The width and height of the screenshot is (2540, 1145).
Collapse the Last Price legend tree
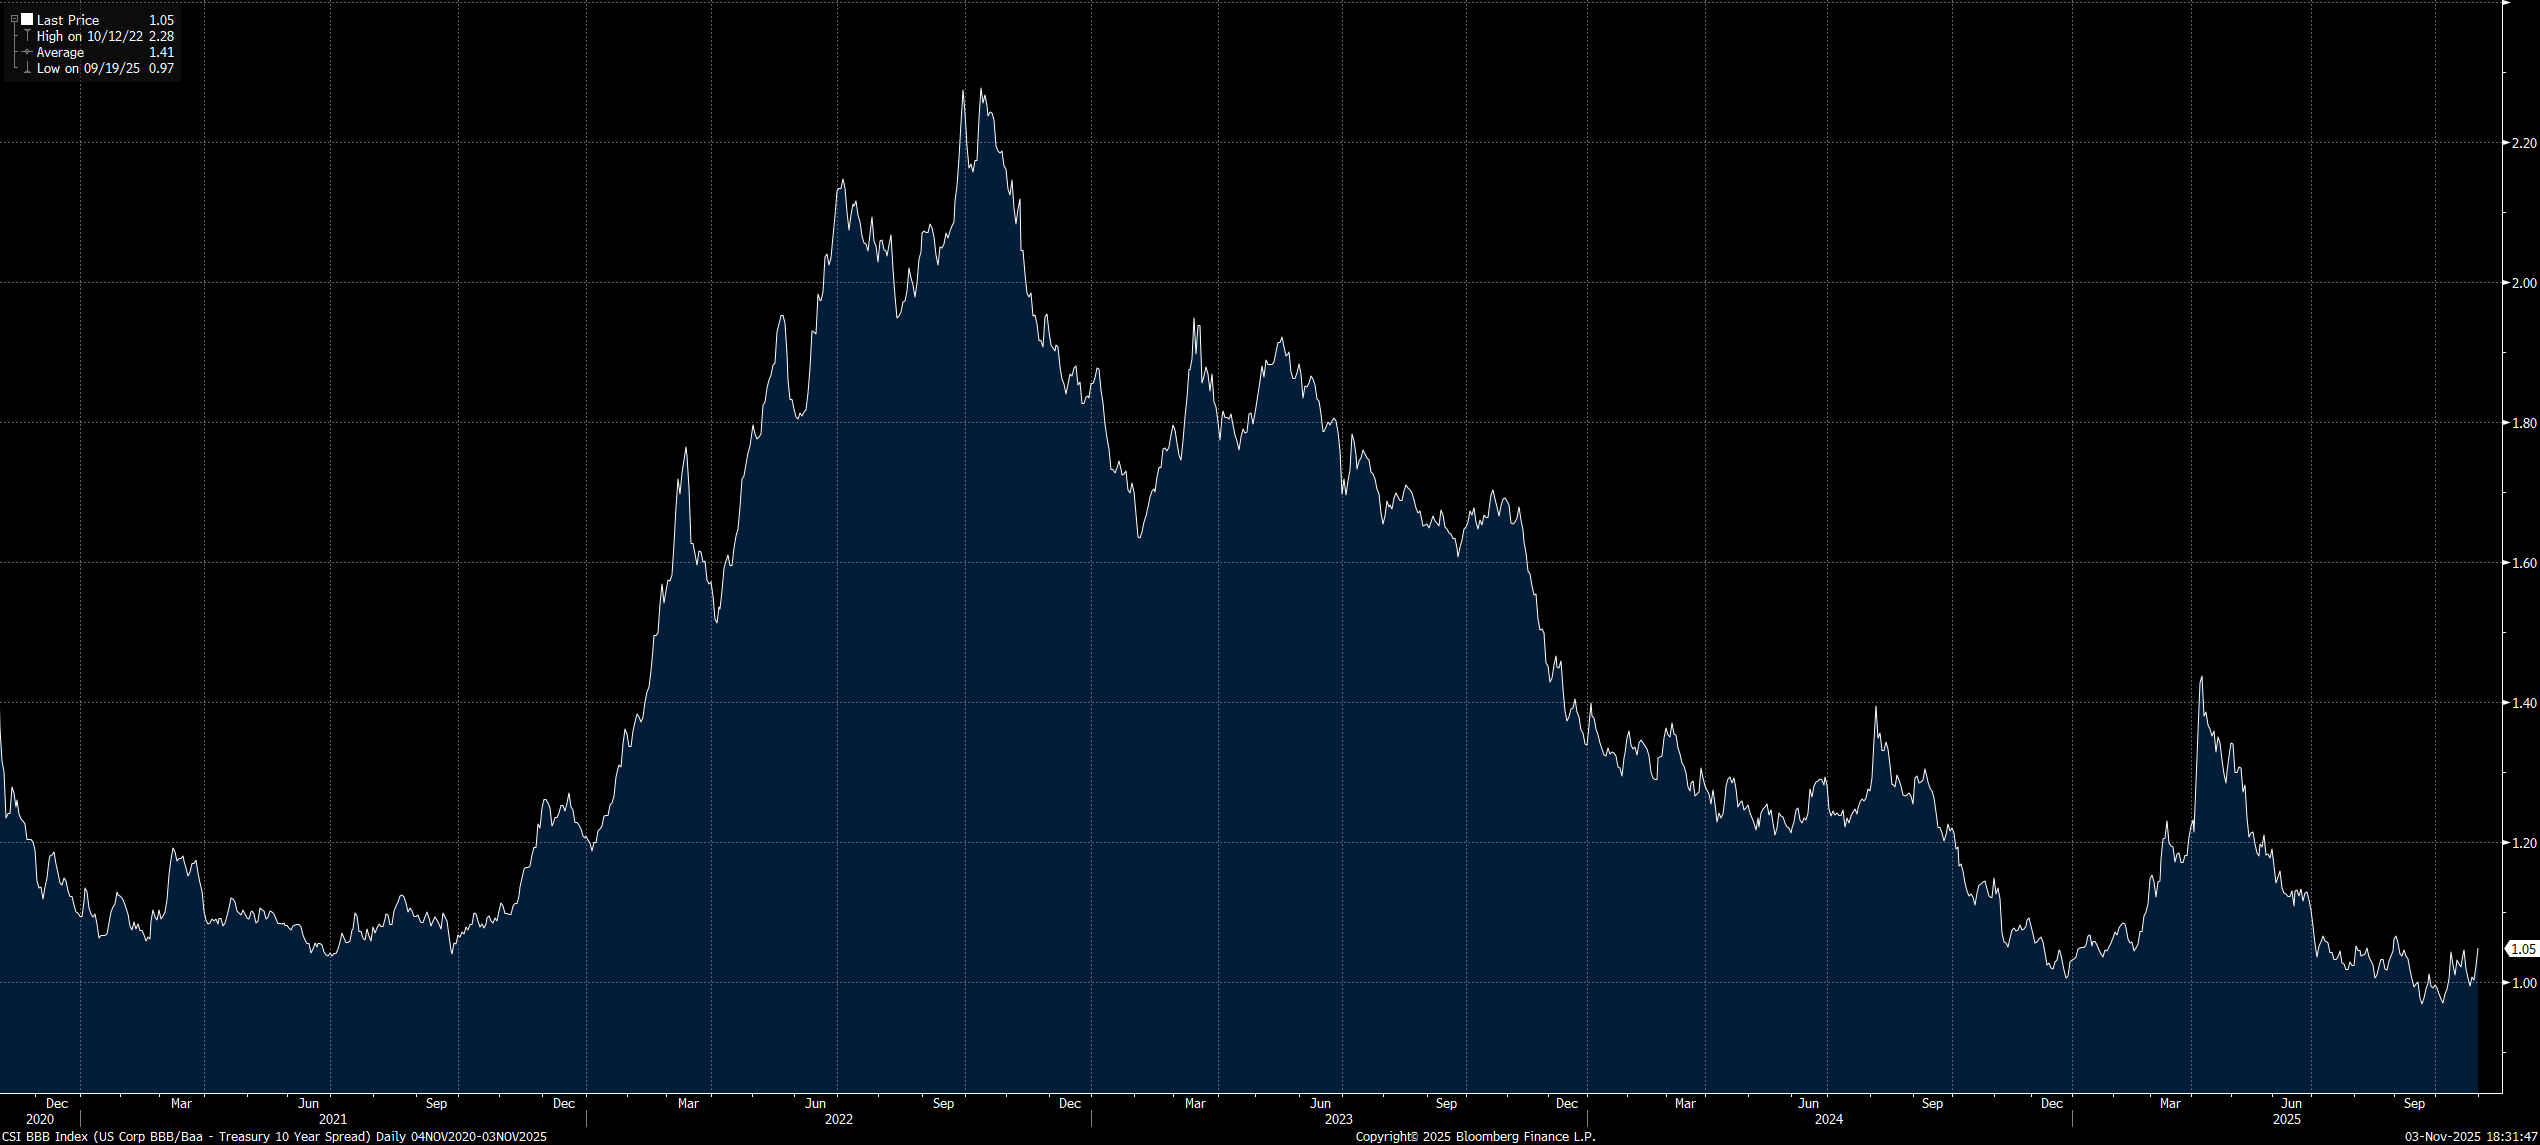pos(14,19)
